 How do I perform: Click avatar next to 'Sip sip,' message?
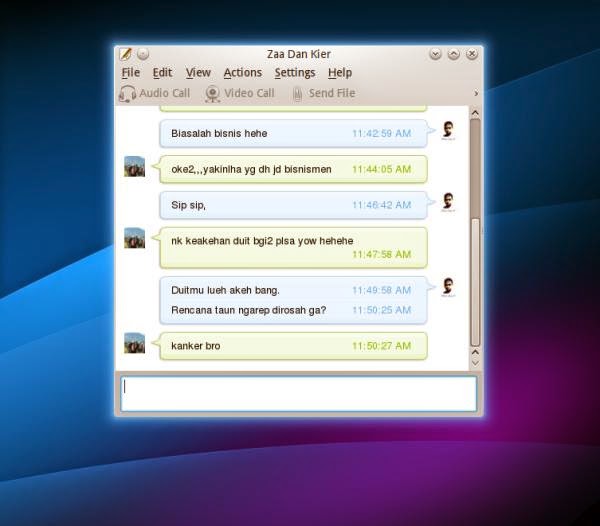point(448,202)
